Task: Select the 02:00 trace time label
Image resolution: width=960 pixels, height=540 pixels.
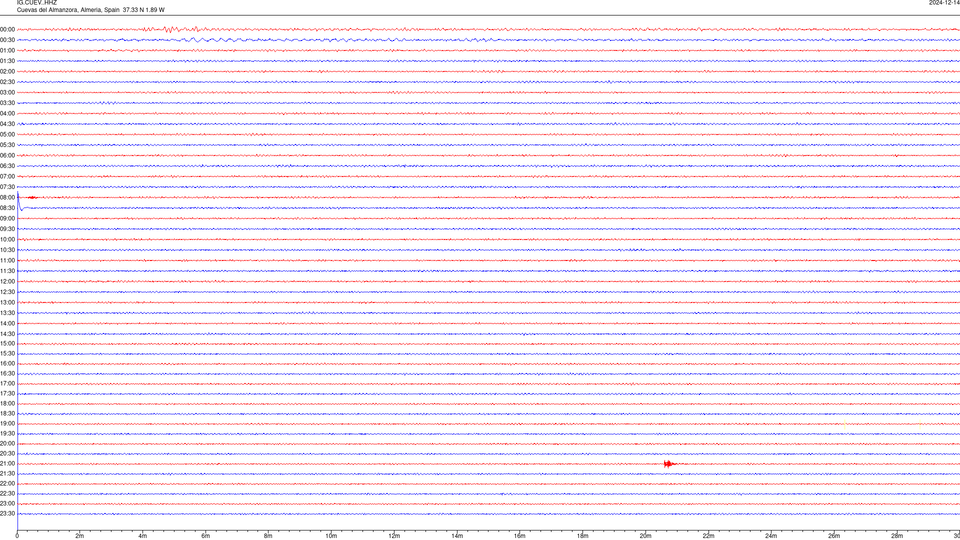Action: pos(7,72)
